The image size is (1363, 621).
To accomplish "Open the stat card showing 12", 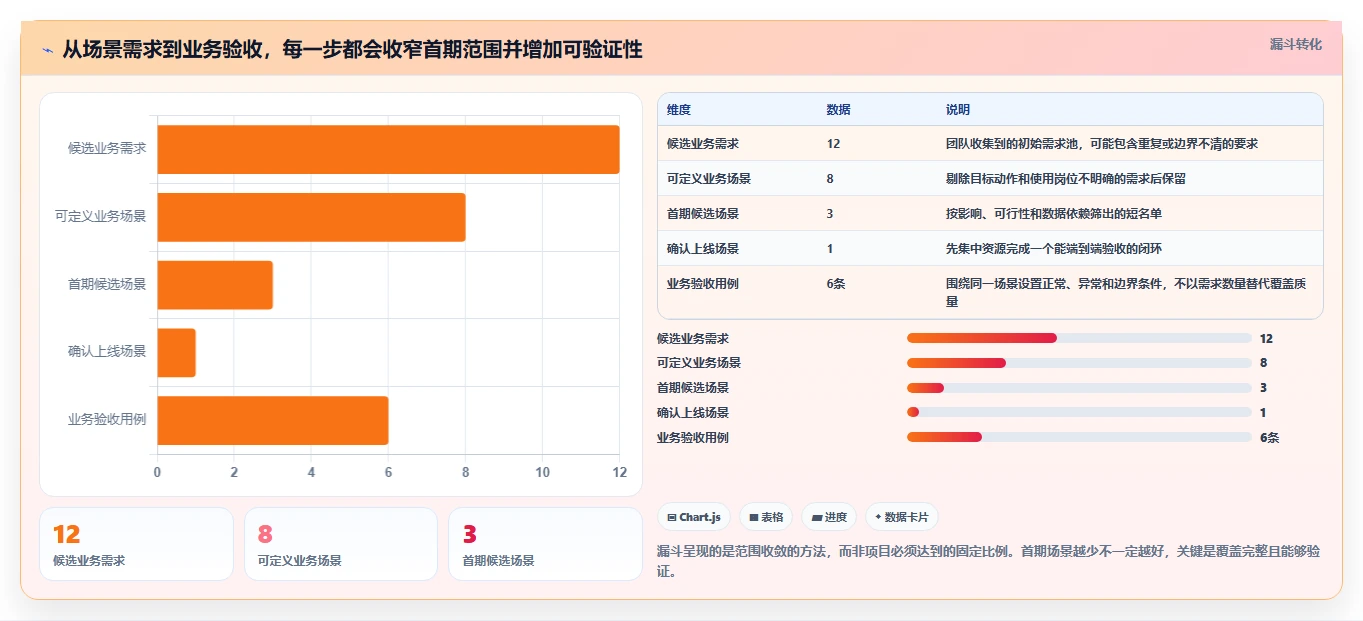I will (x=136, y=544).
